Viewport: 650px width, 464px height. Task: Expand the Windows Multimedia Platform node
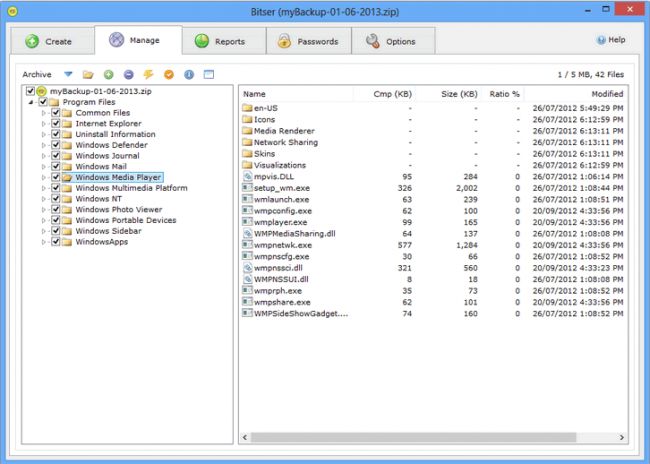[x=44, y=188]
